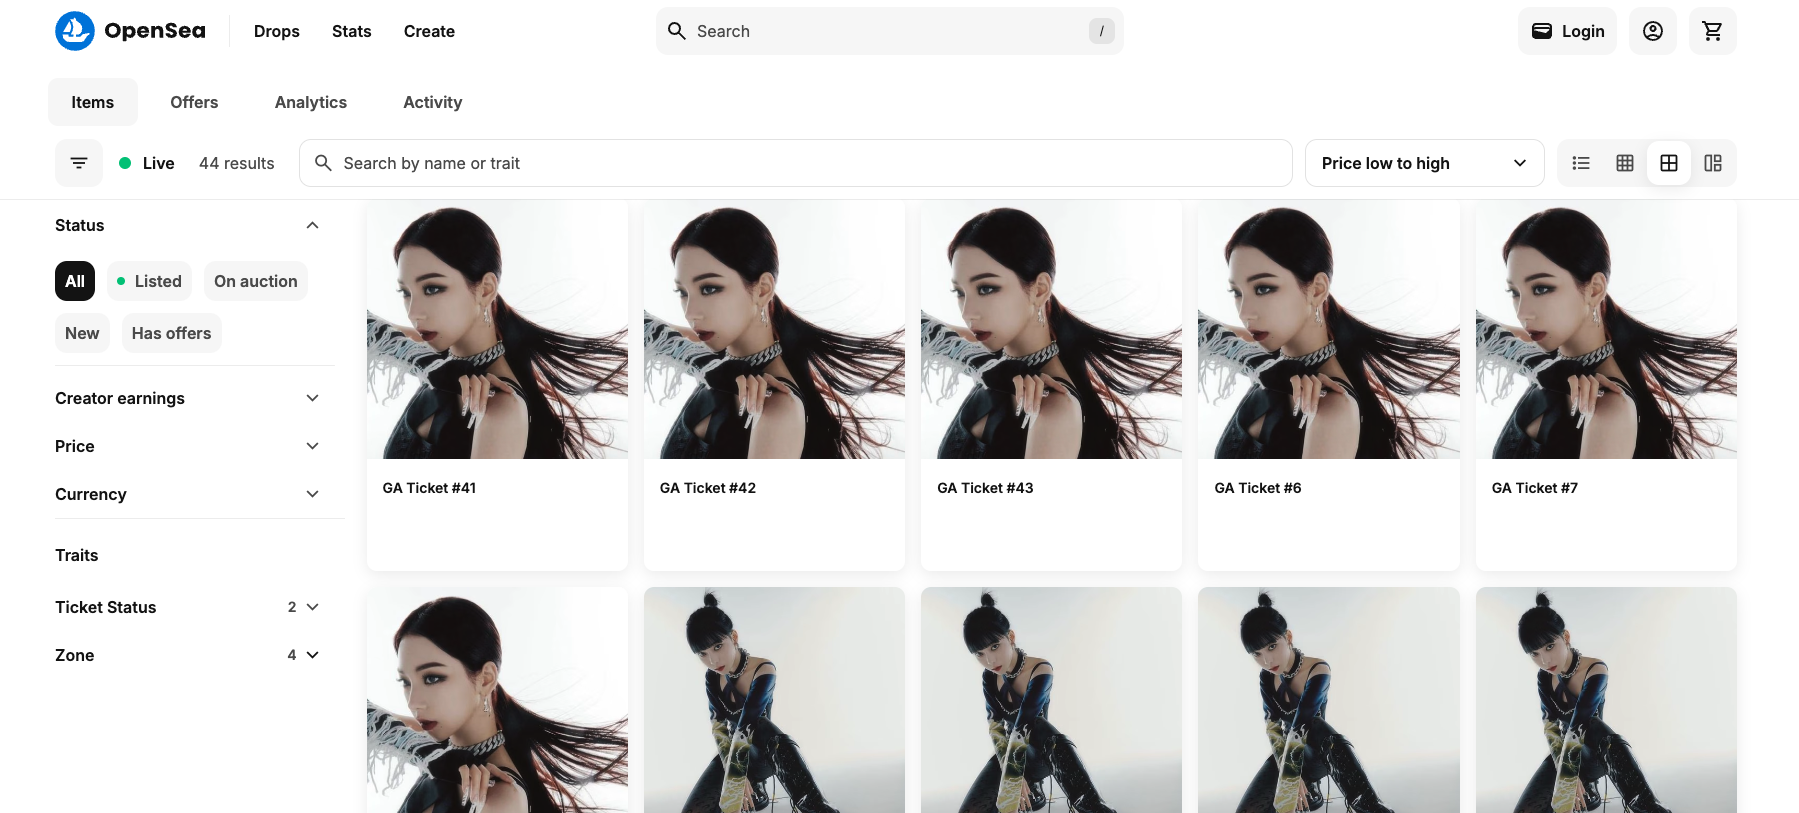
Task: Toggle the filter sidebar icon
Action: tap(79, 163)
